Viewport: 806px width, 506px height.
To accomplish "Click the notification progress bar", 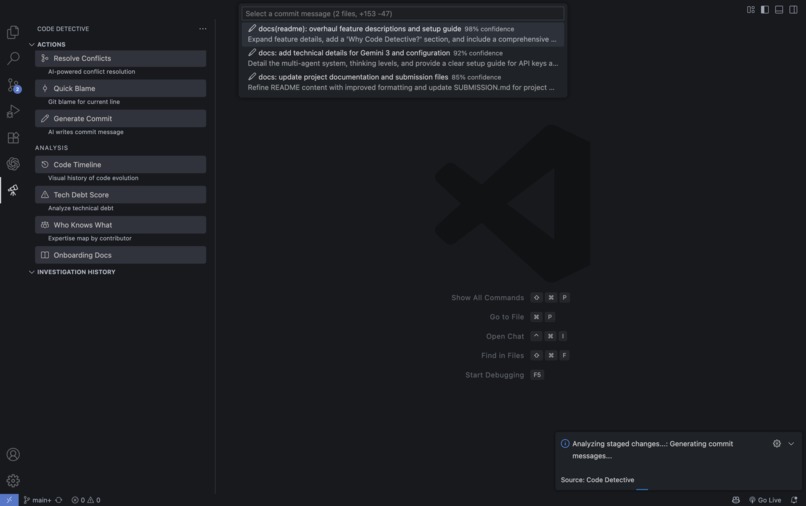I will click(678, 489).
